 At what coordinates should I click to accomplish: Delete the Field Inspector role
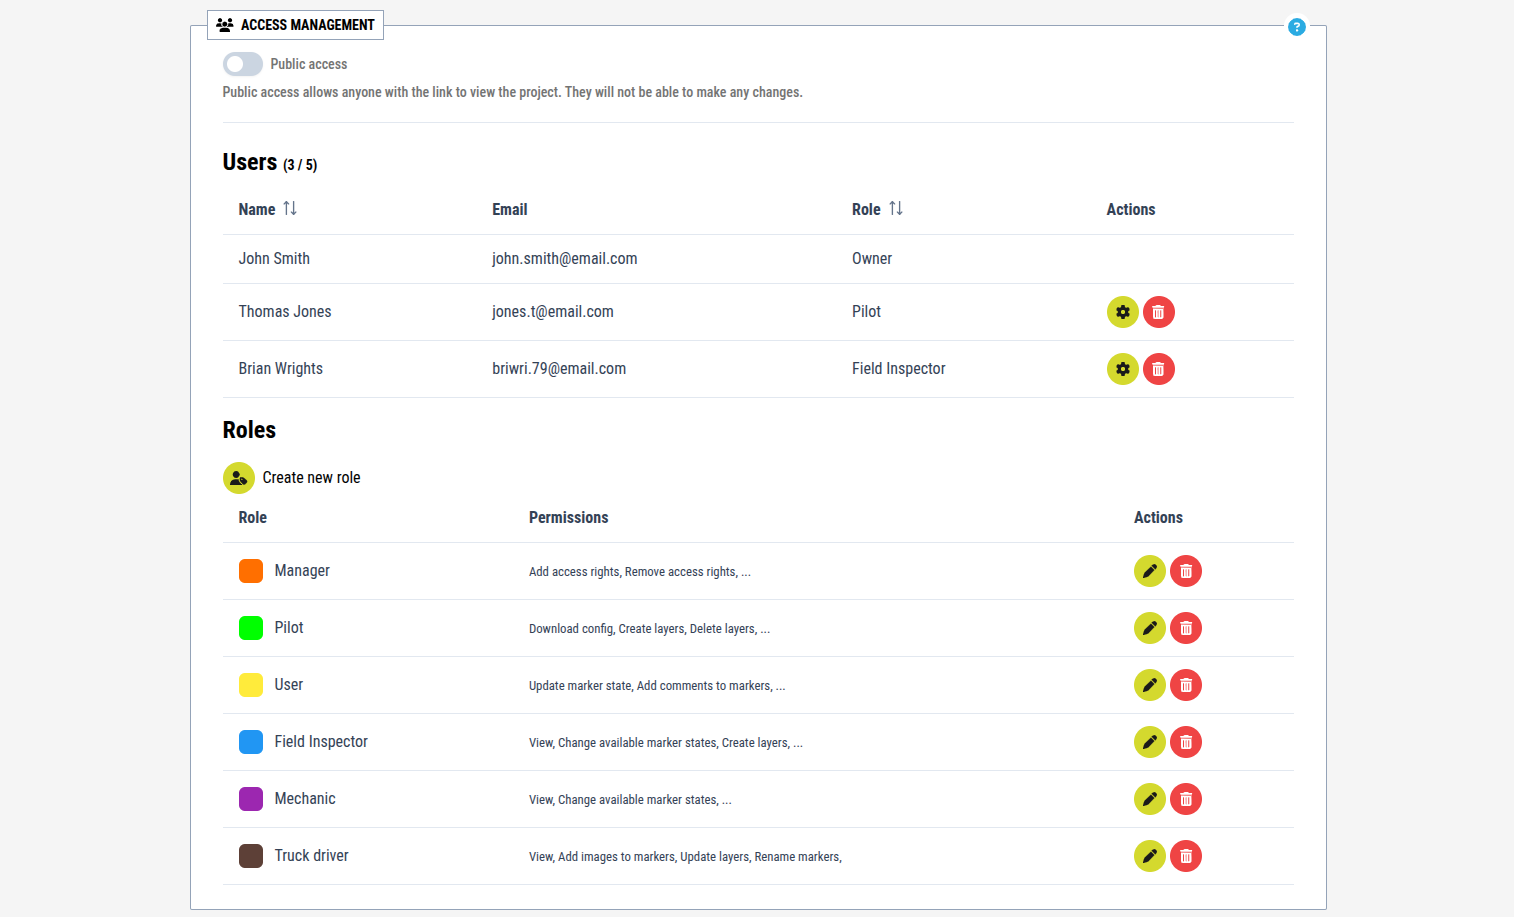(x=1186, y=742)
